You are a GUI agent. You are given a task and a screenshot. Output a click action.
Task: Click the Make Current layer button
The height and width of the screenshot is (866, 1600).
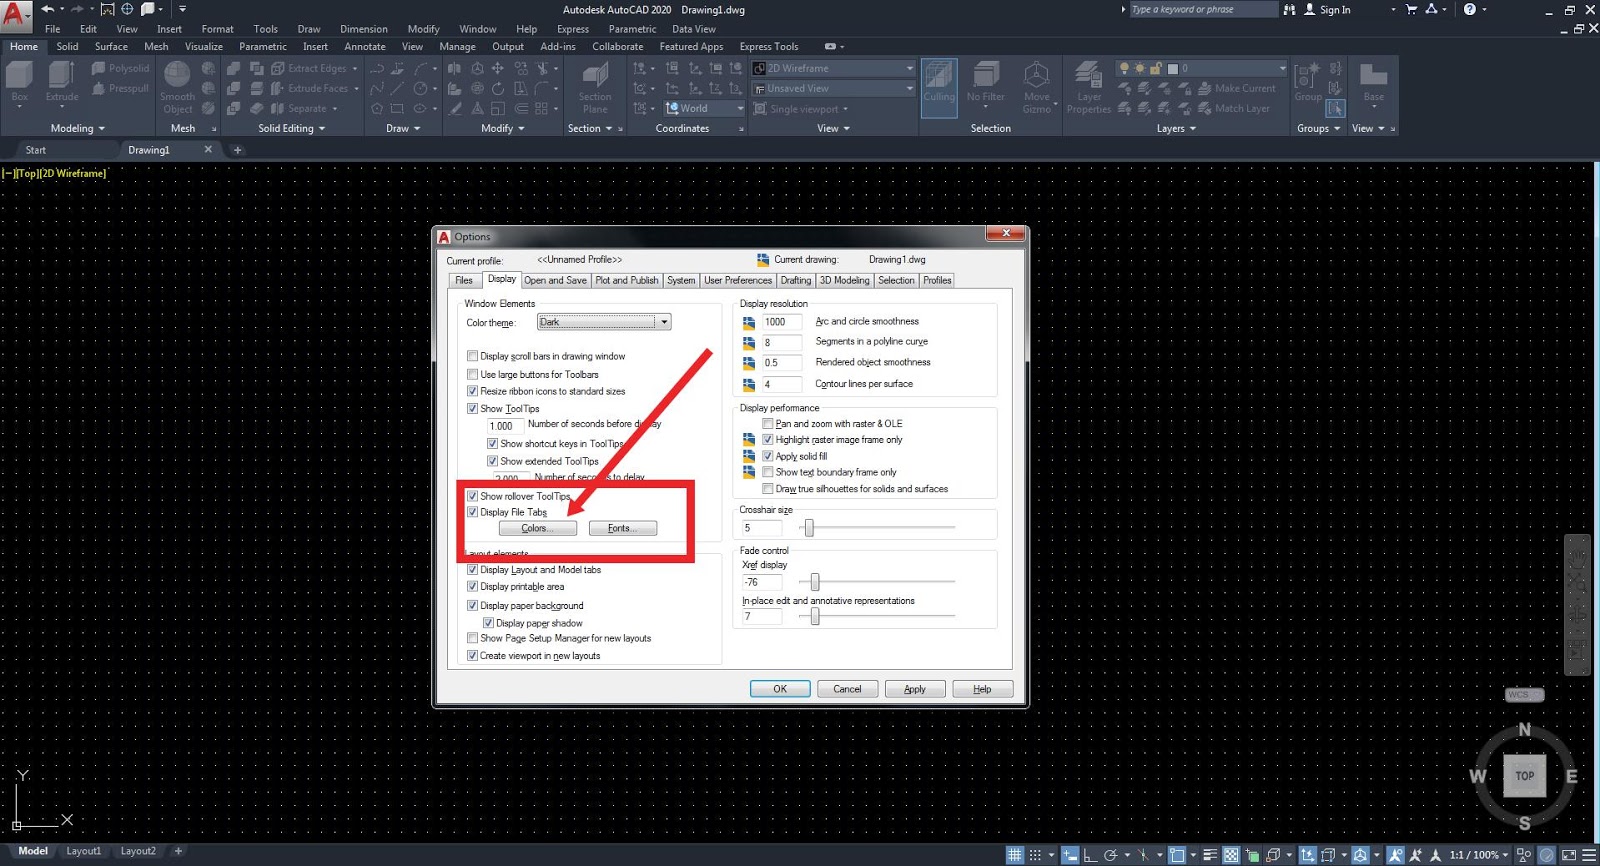(x=1237, y=88)
